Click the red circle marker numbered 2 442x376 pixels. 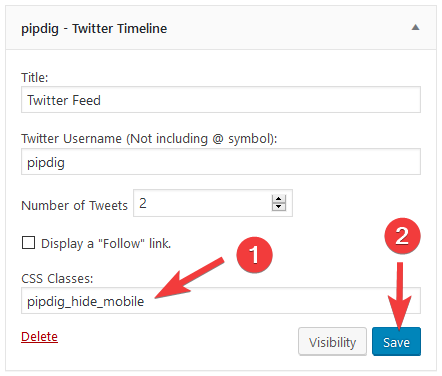pyautogui.click(x=402, y=236)
